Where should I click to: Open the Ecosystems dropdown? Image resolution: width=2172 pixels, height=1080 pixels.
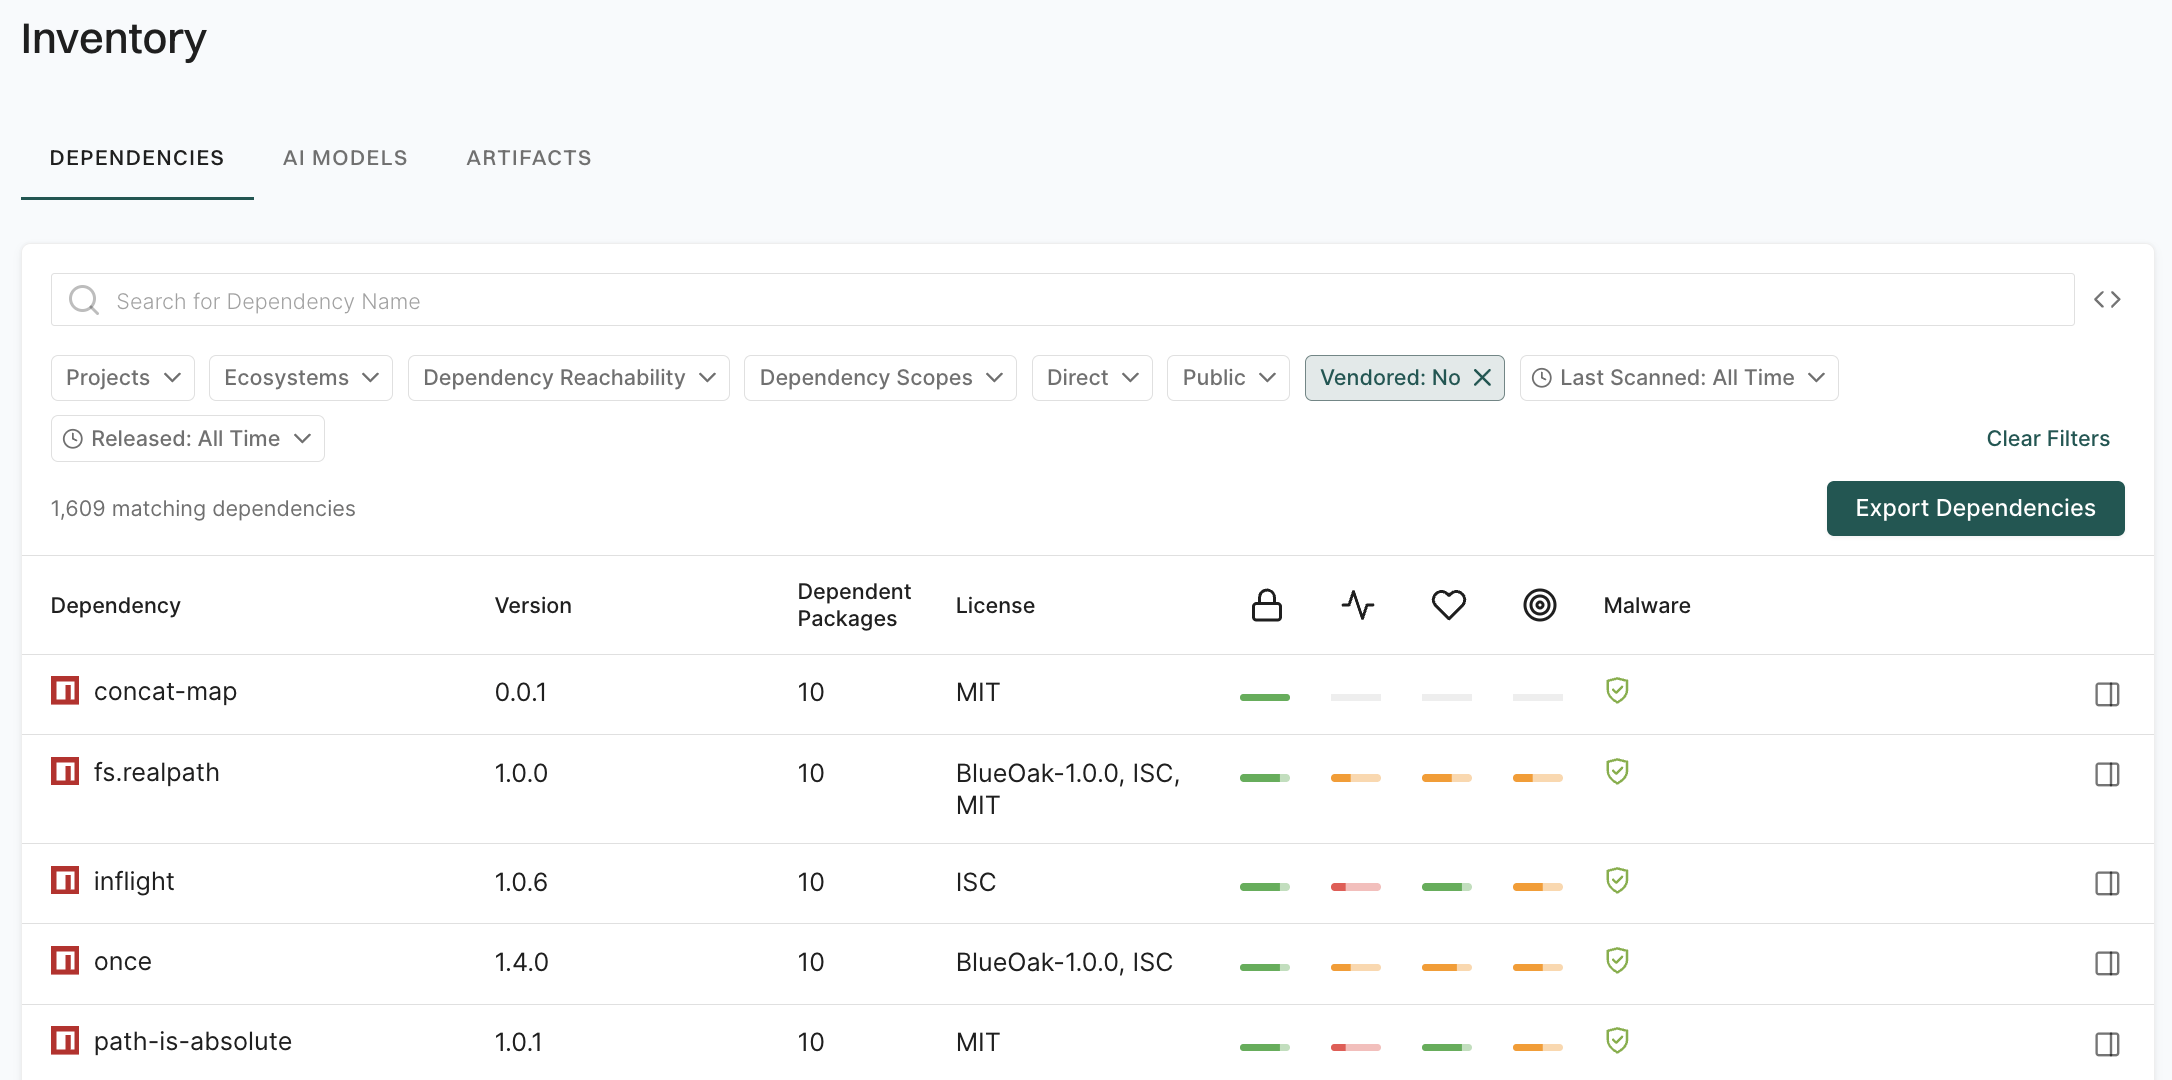301,378
